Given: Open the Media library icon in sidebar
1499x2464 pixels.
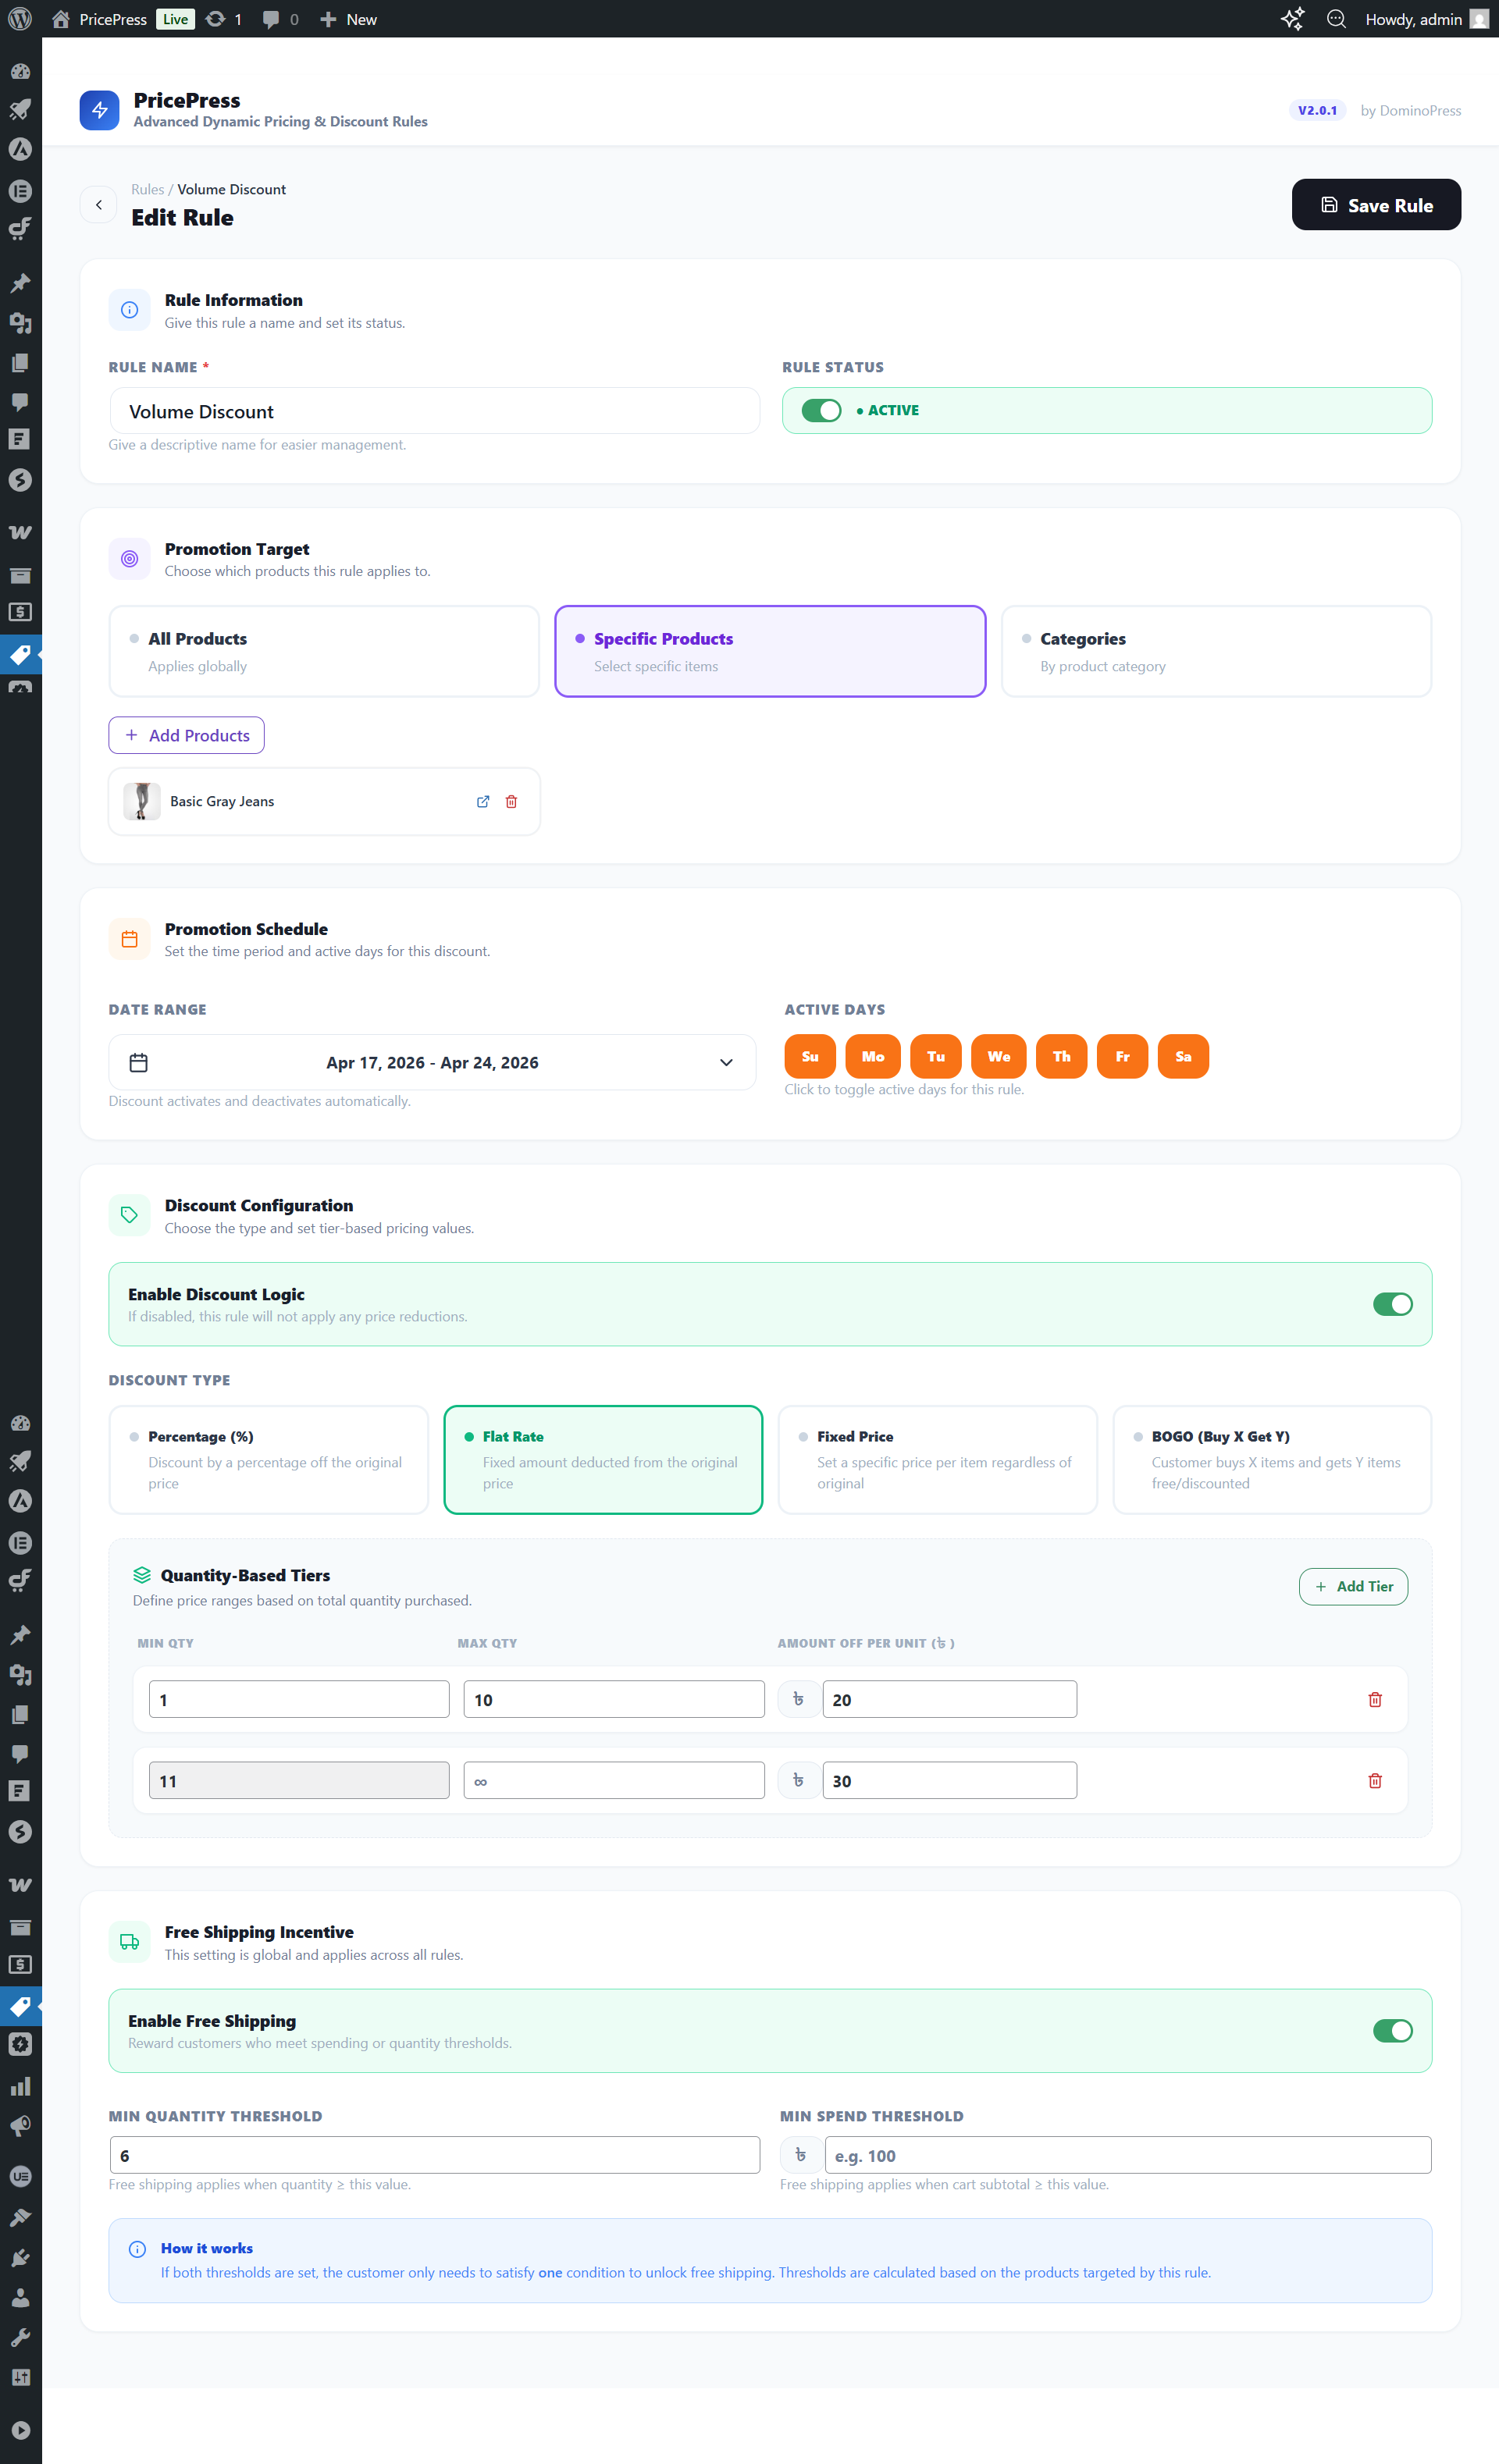Looking at the screenshot, I should coord(20,322).
